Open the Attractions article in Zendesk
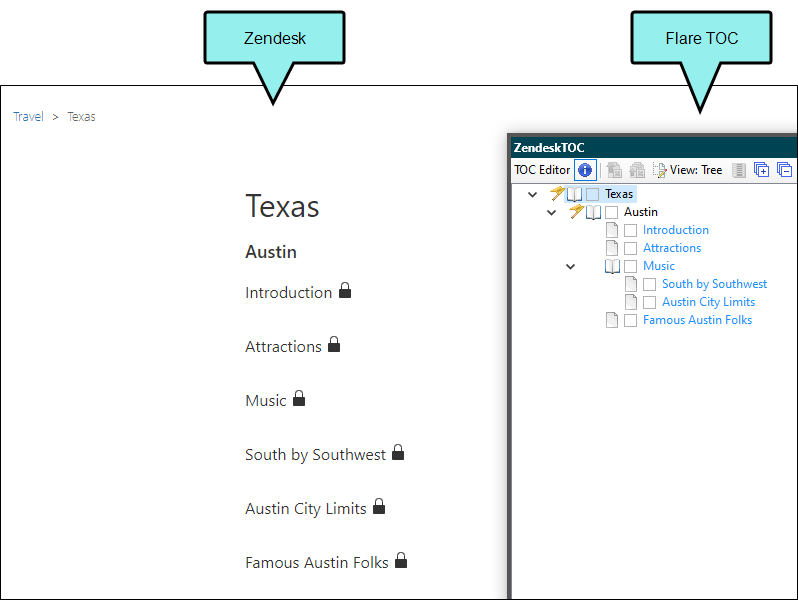This screenshot has width=798, height=600. [x=283, y=347]
